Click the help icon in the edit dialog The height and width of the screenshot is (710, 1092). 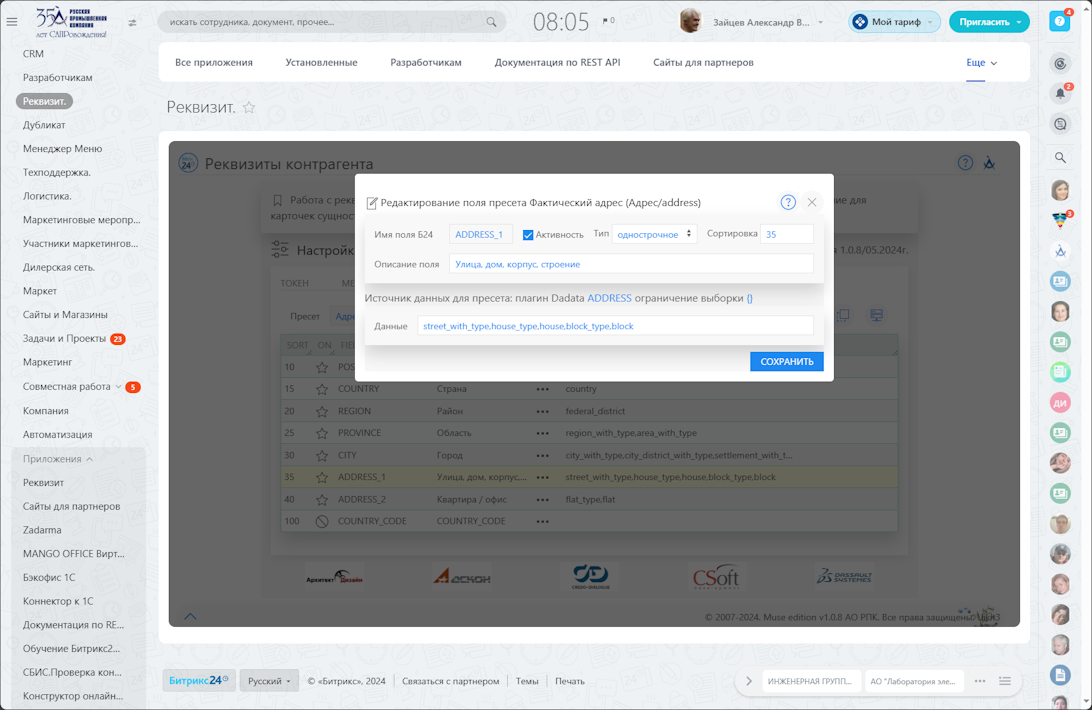point(788,202)
